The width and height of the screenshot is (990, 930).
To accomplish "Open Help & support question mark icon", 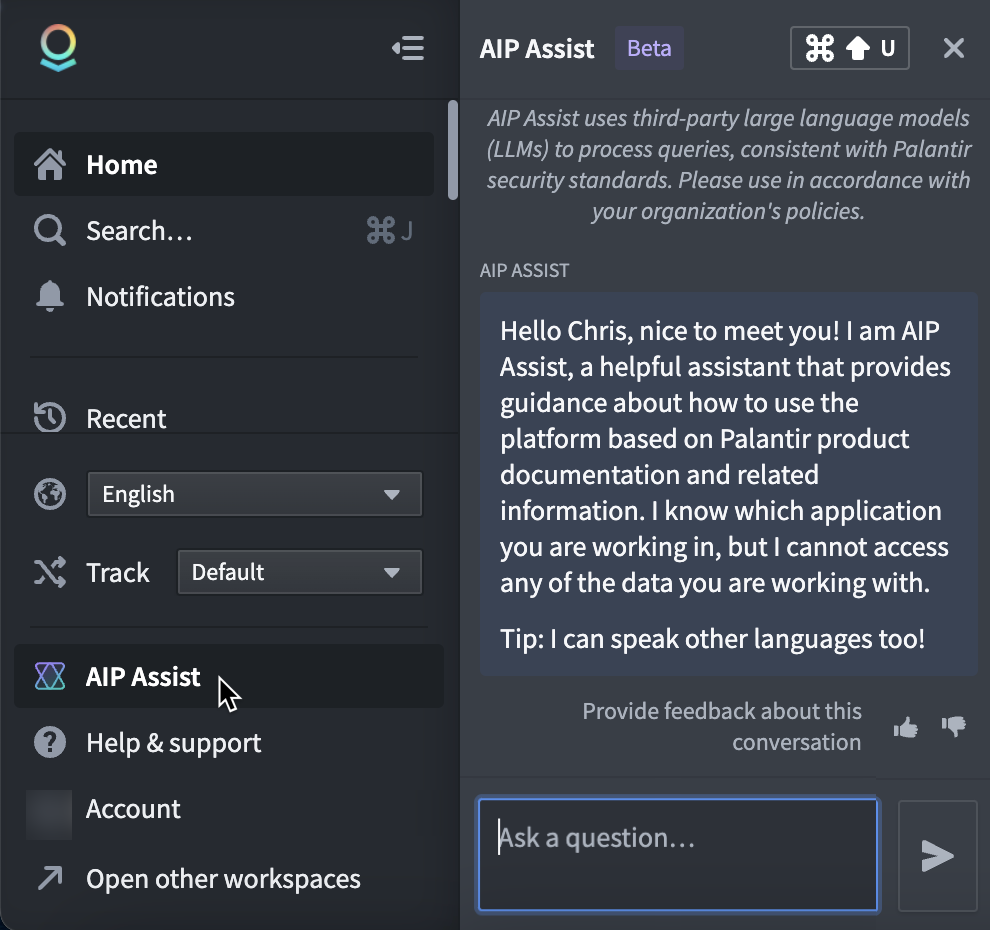I will click(50, 743).
